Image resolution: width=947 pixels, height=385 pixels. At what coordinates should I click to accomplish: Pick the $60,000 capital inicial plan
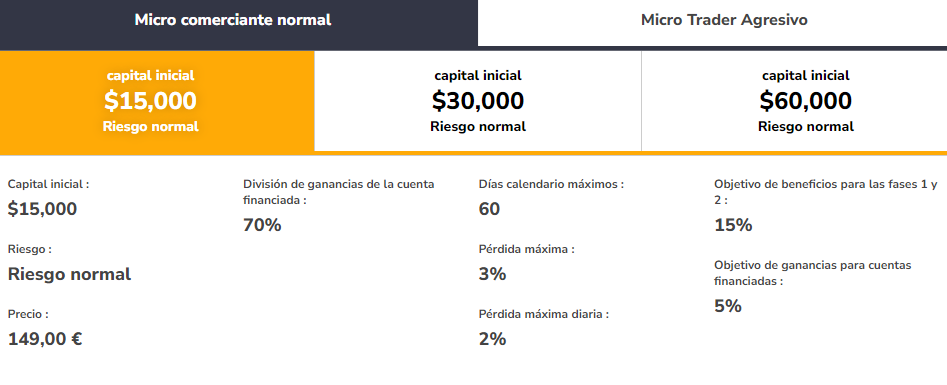tap(806, 101)
